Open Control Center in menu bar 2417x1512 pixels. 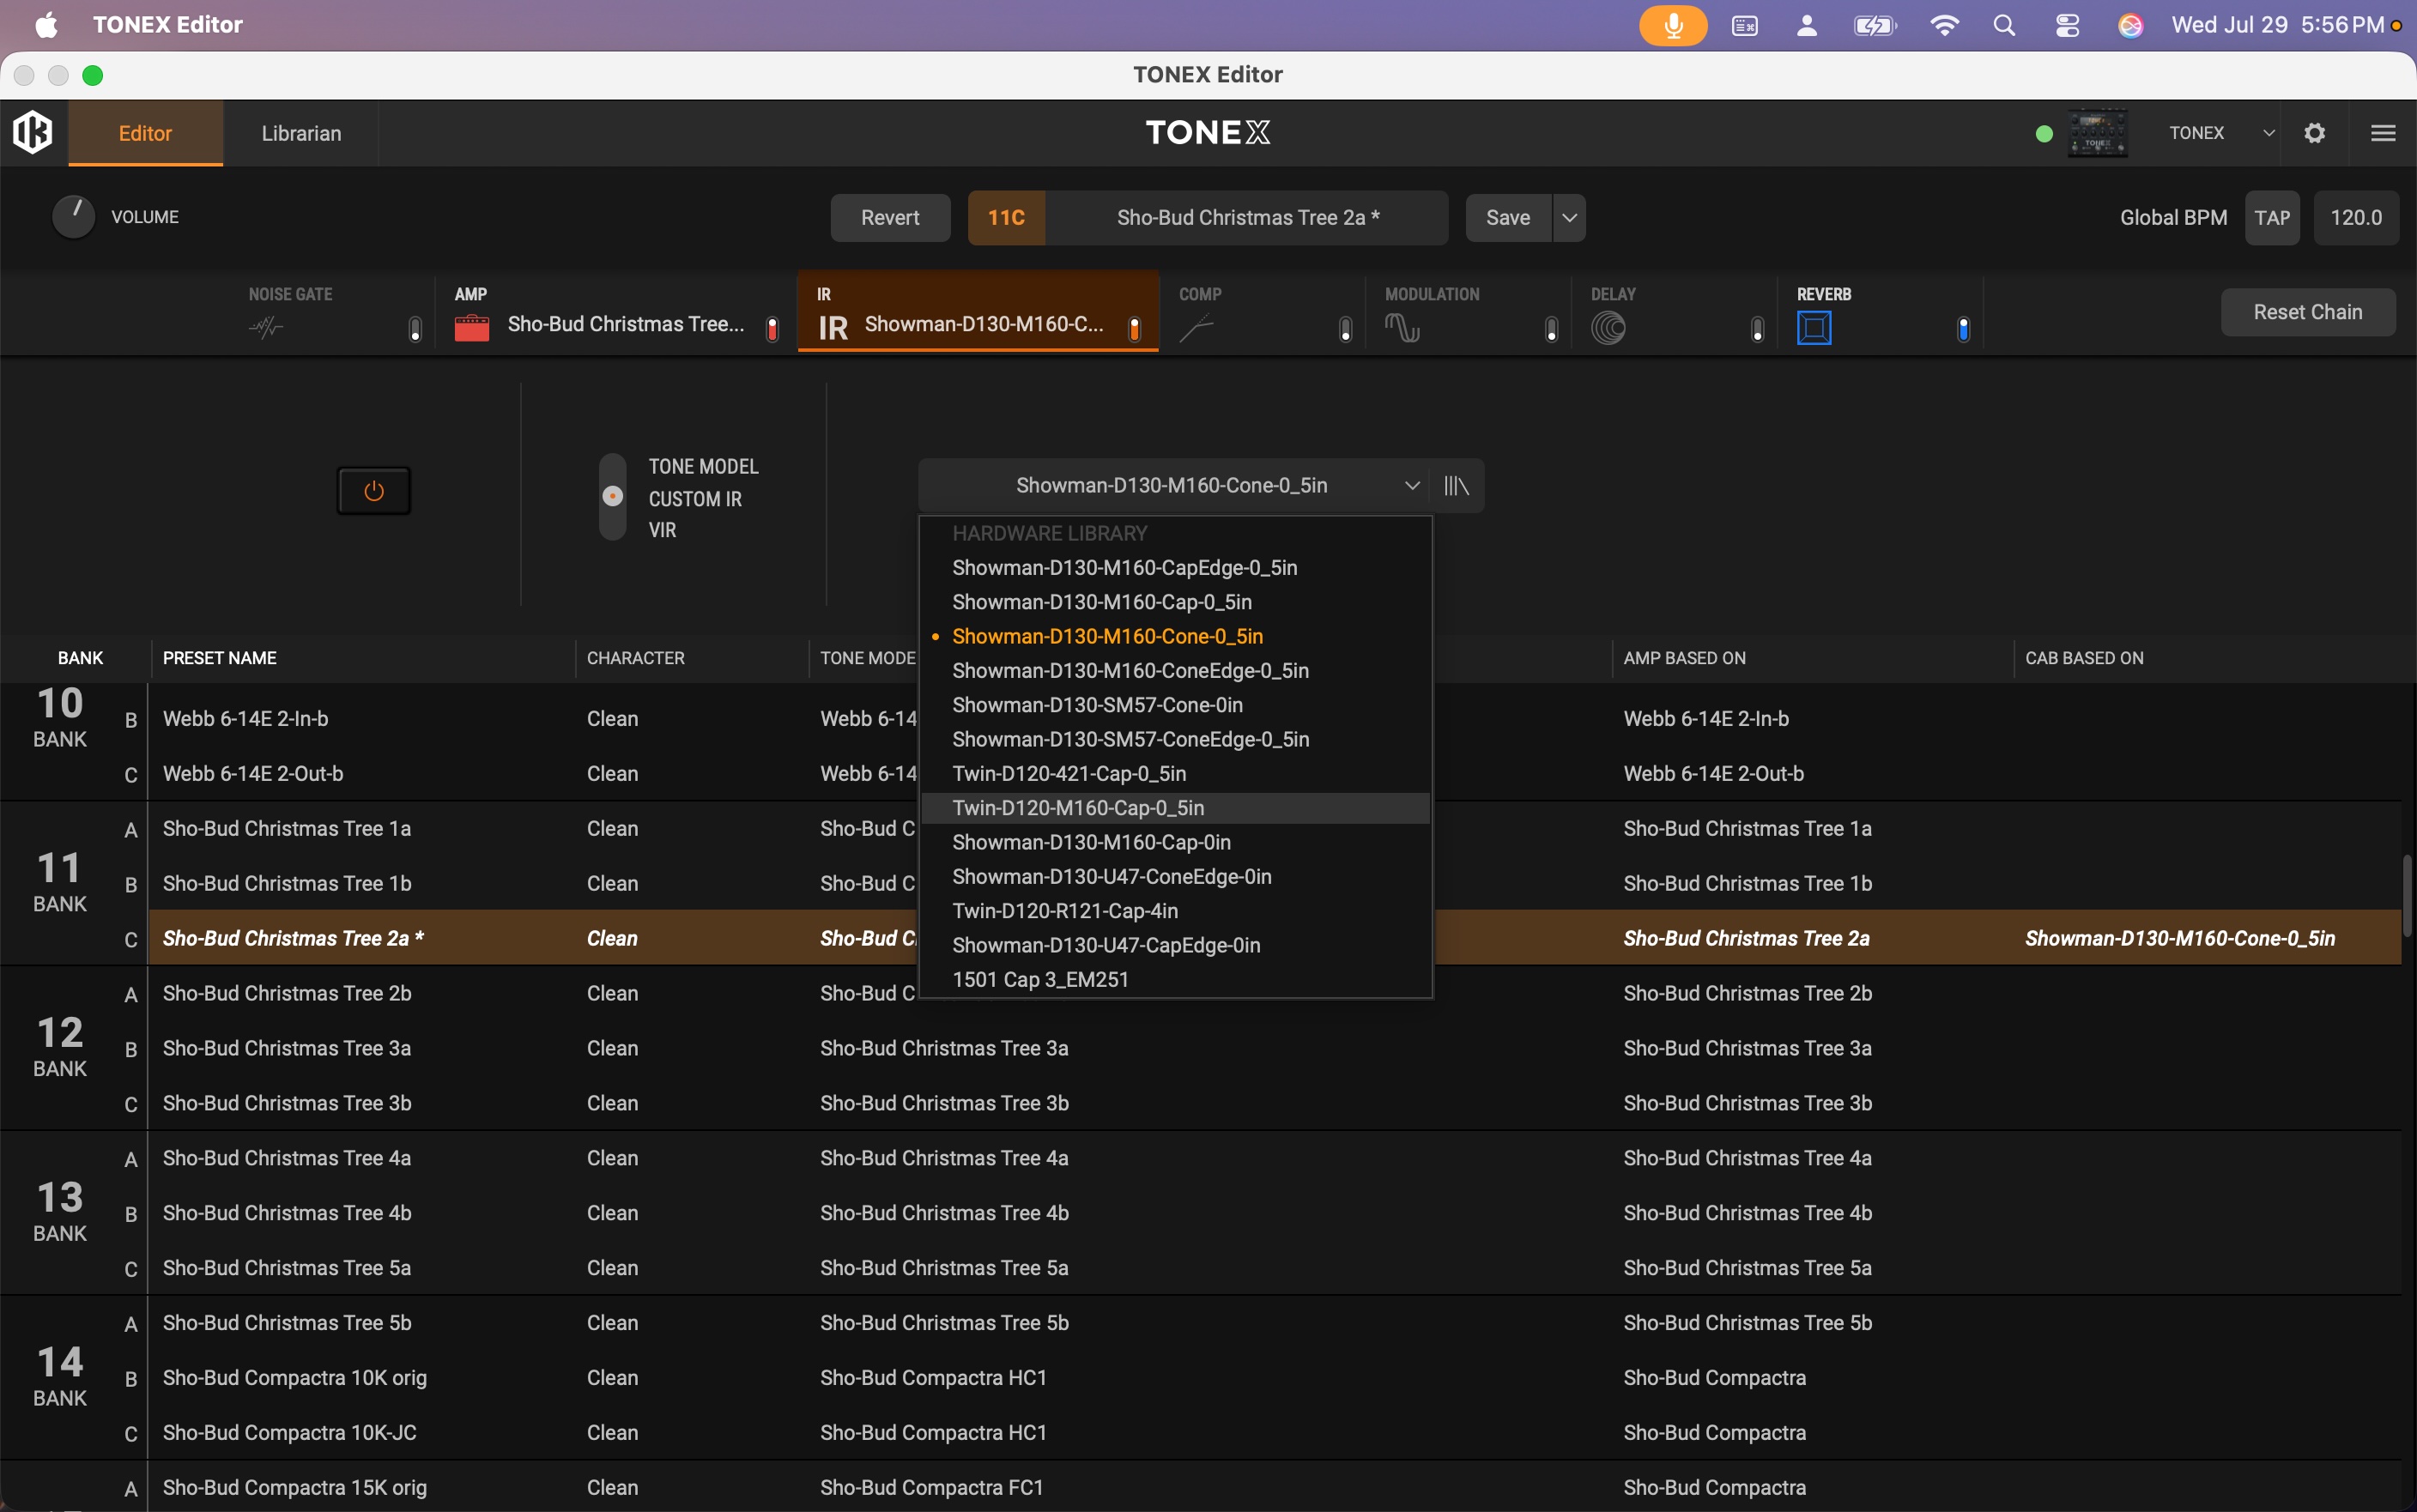point(2067,25)
